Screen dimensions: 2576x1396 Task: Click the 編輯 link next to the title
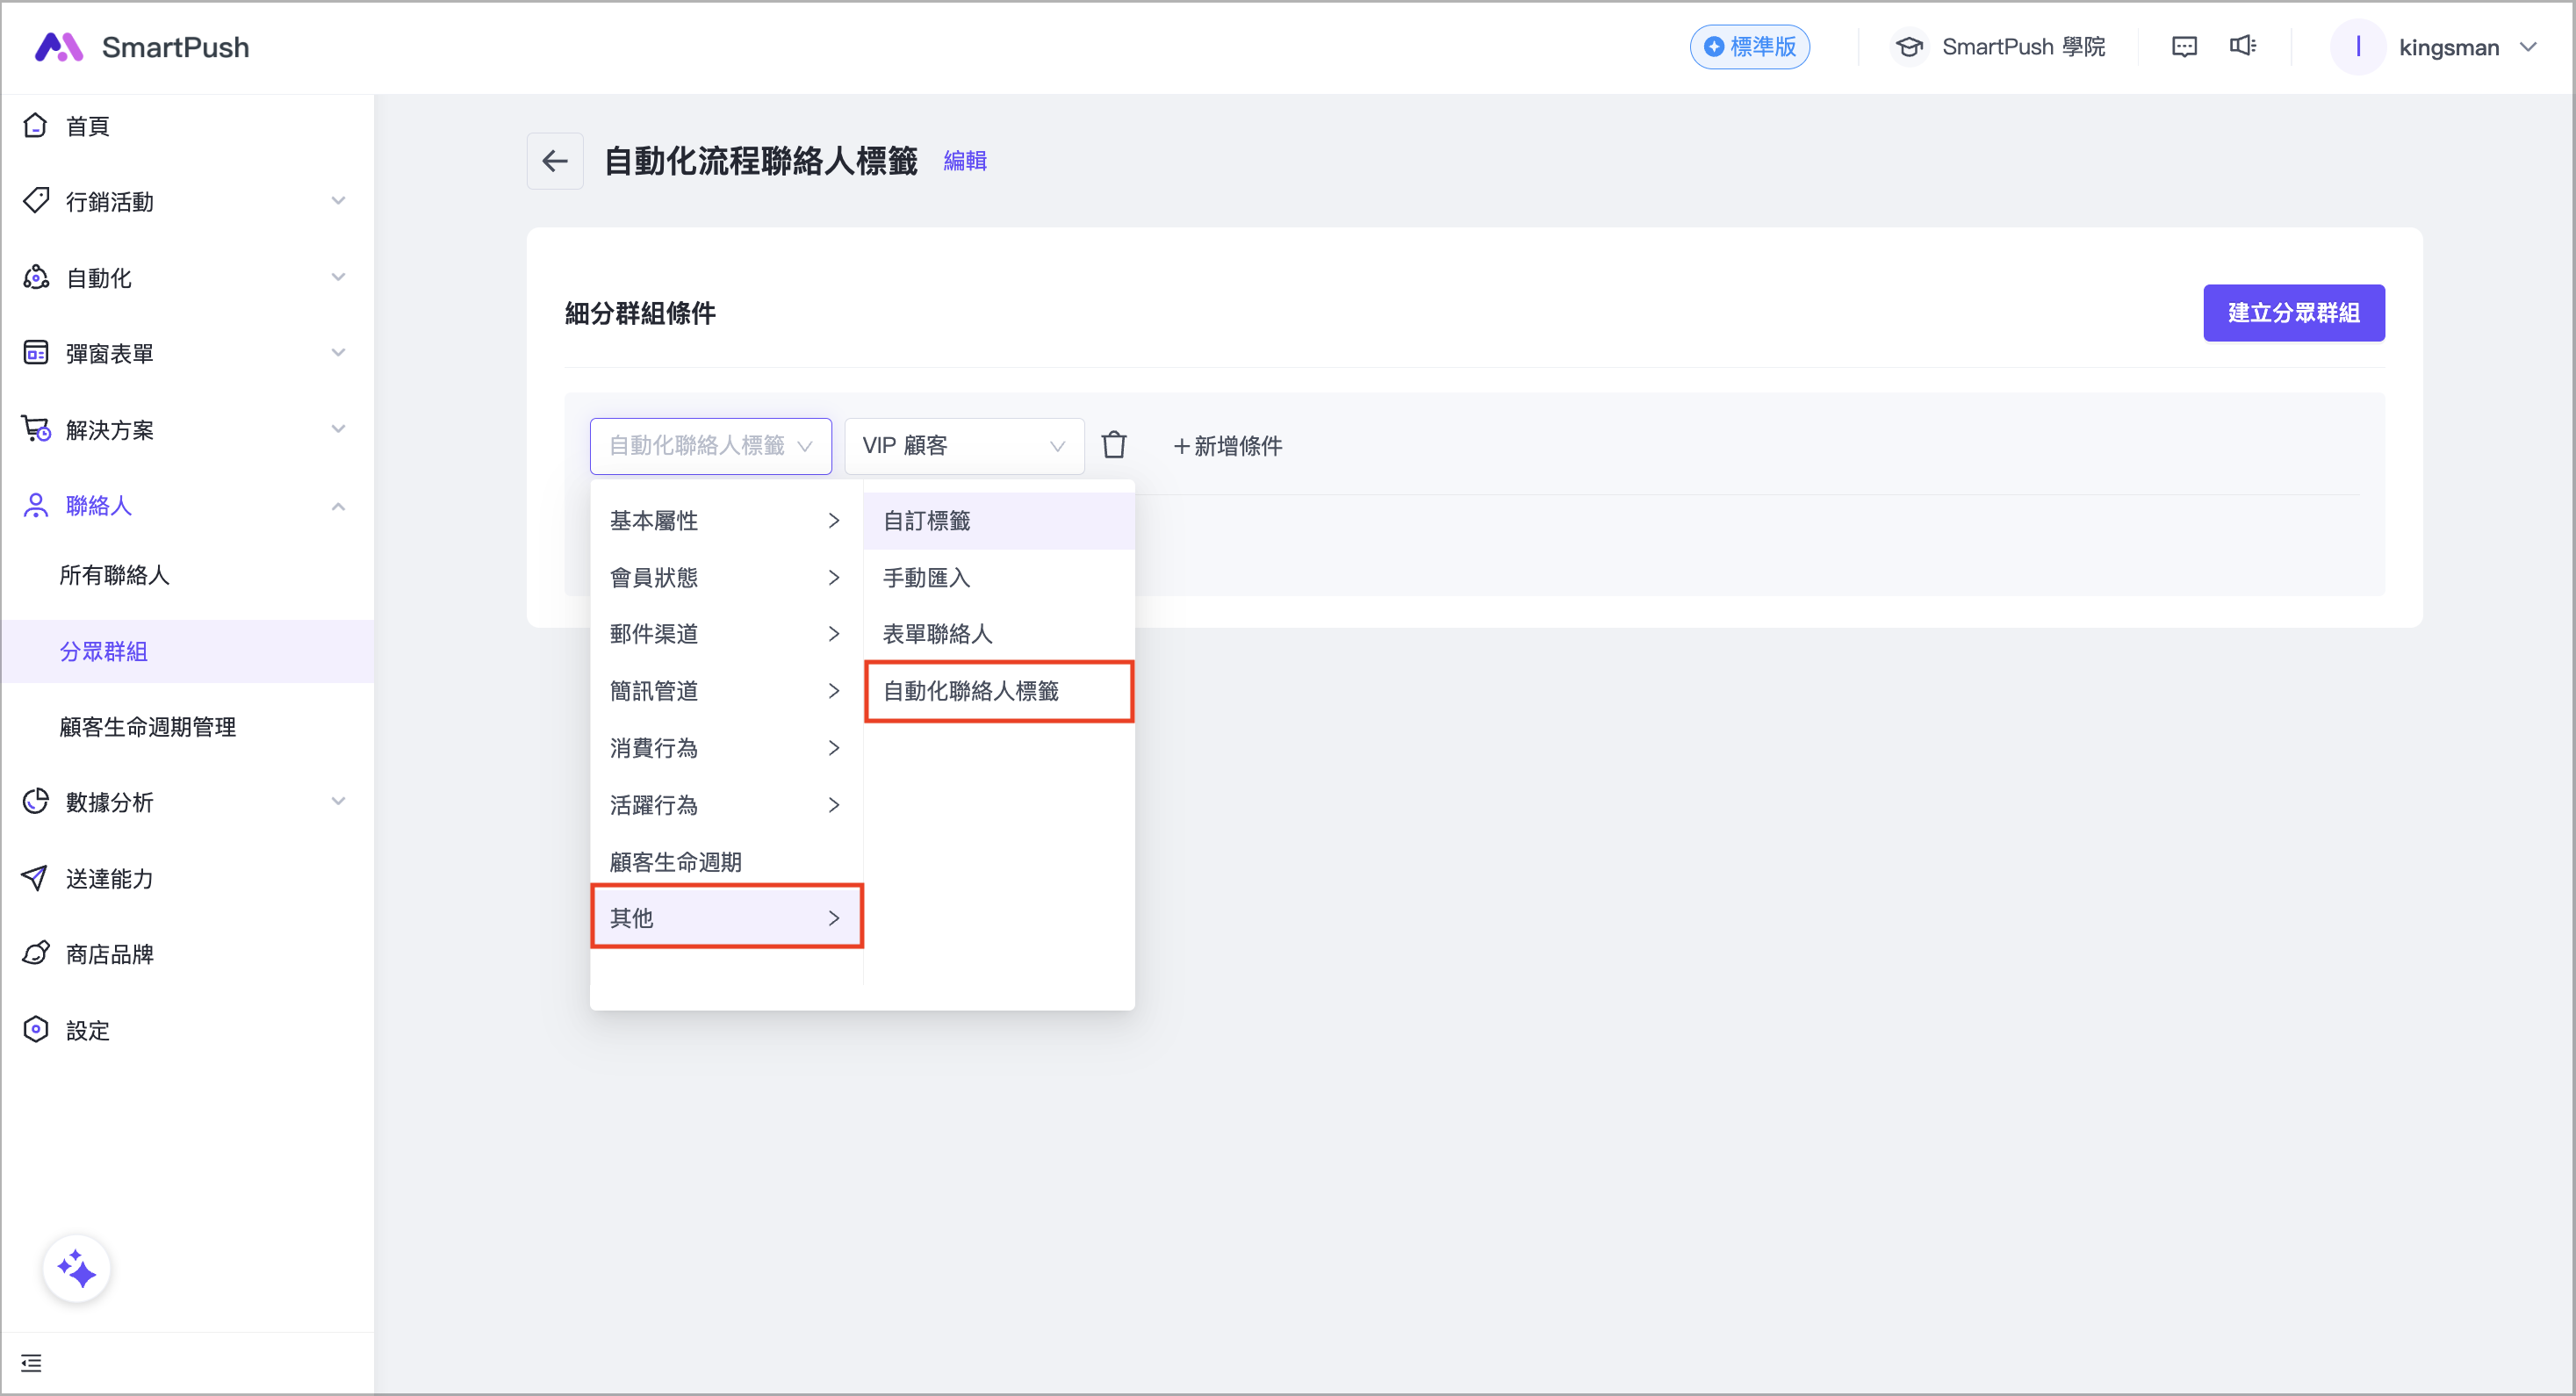pyautogui.click(x=964, y=160)
